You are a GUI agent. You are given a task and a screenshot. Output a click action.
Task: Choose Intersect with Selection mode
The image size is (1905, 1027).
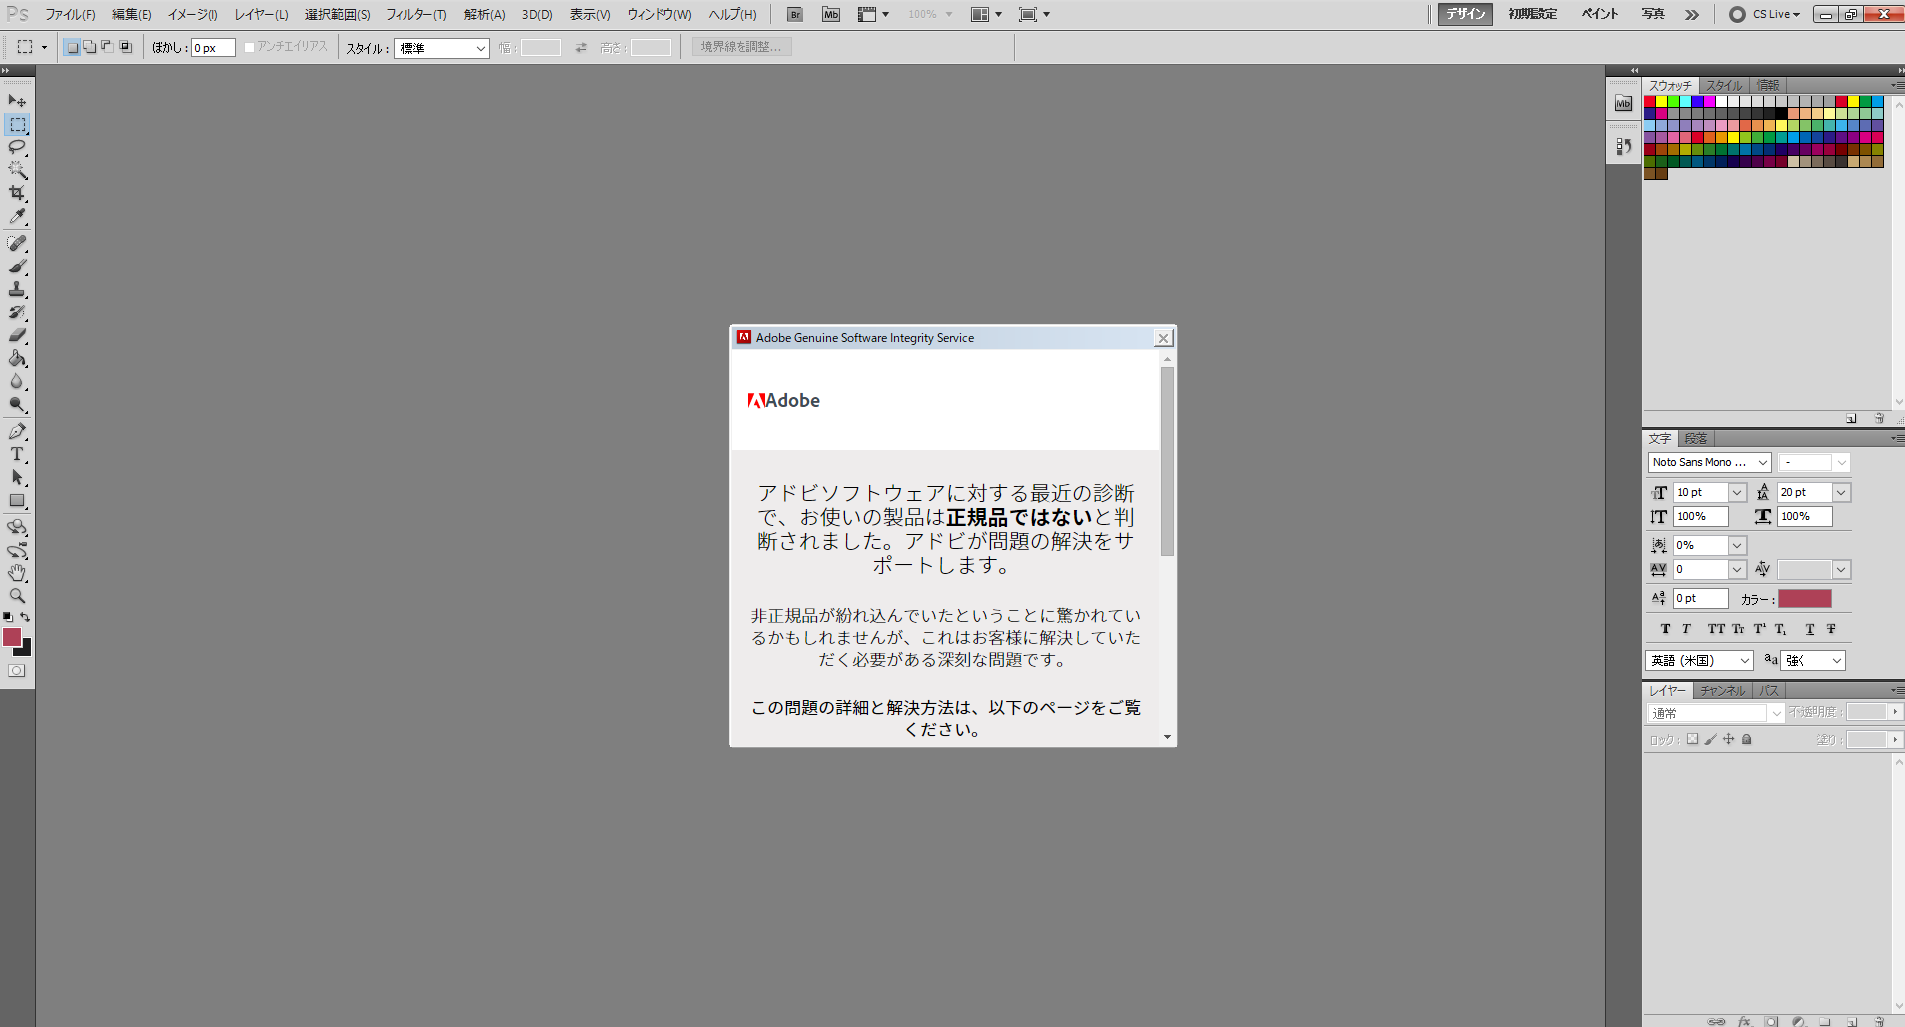tap(125, 47)
